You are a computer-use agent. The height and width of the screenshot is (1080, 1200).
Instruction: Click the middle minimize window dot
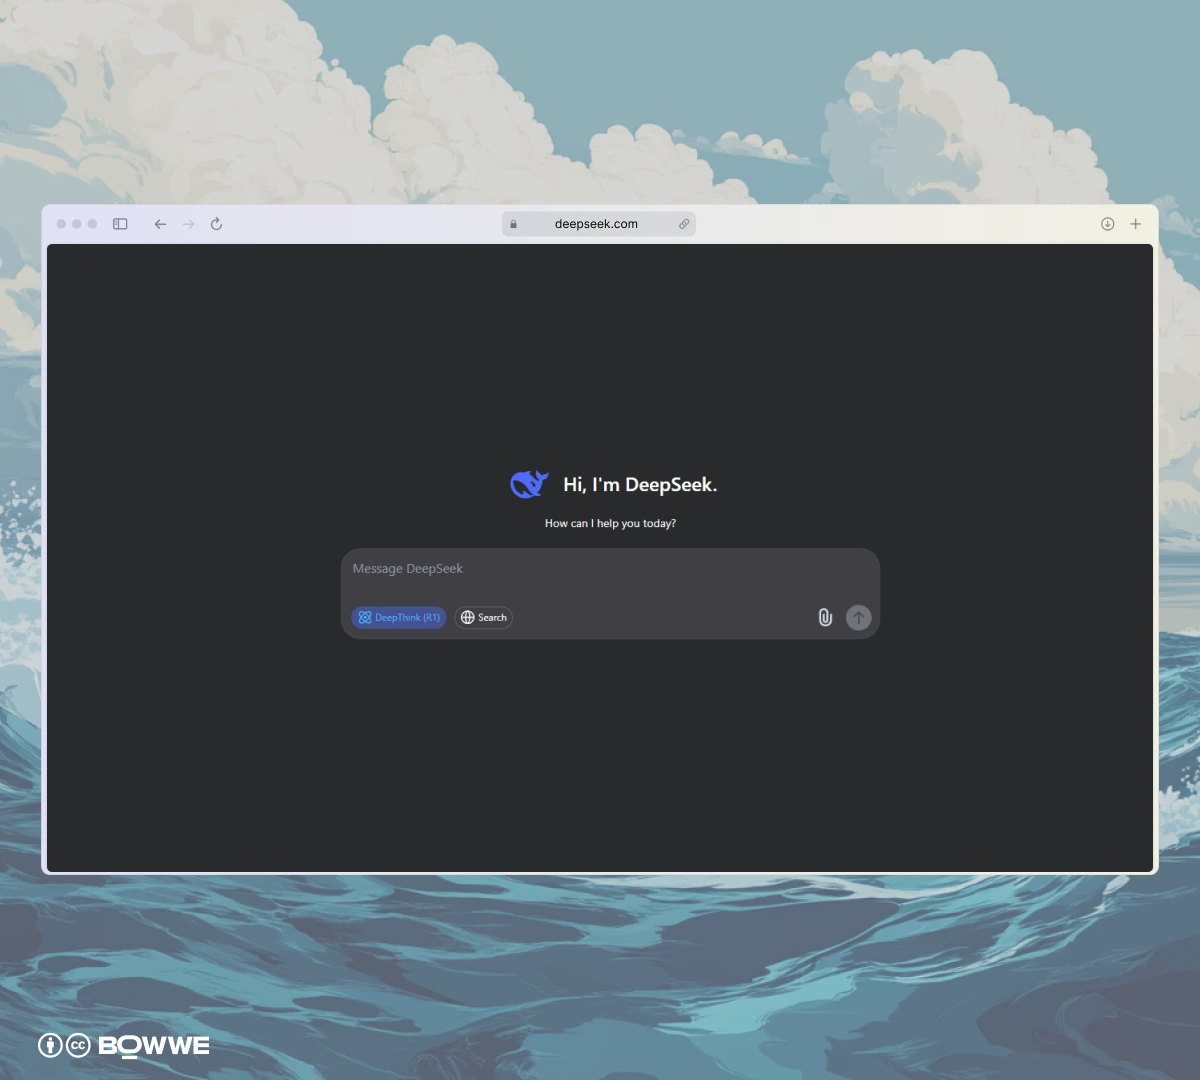pyautogui.click(x=77, y=224)
